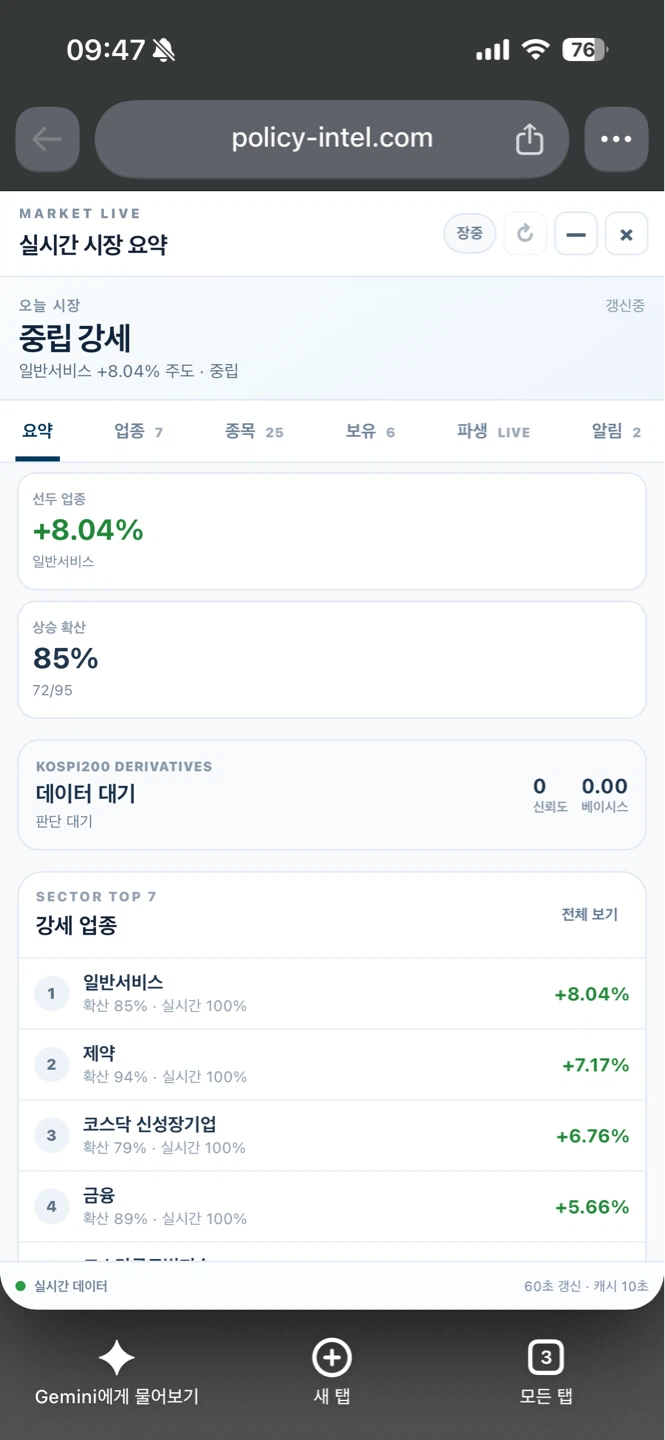Select the 제약 sector row
Image resolution: width=665 pixels, height=1440 pixels.
[332, 1065]
